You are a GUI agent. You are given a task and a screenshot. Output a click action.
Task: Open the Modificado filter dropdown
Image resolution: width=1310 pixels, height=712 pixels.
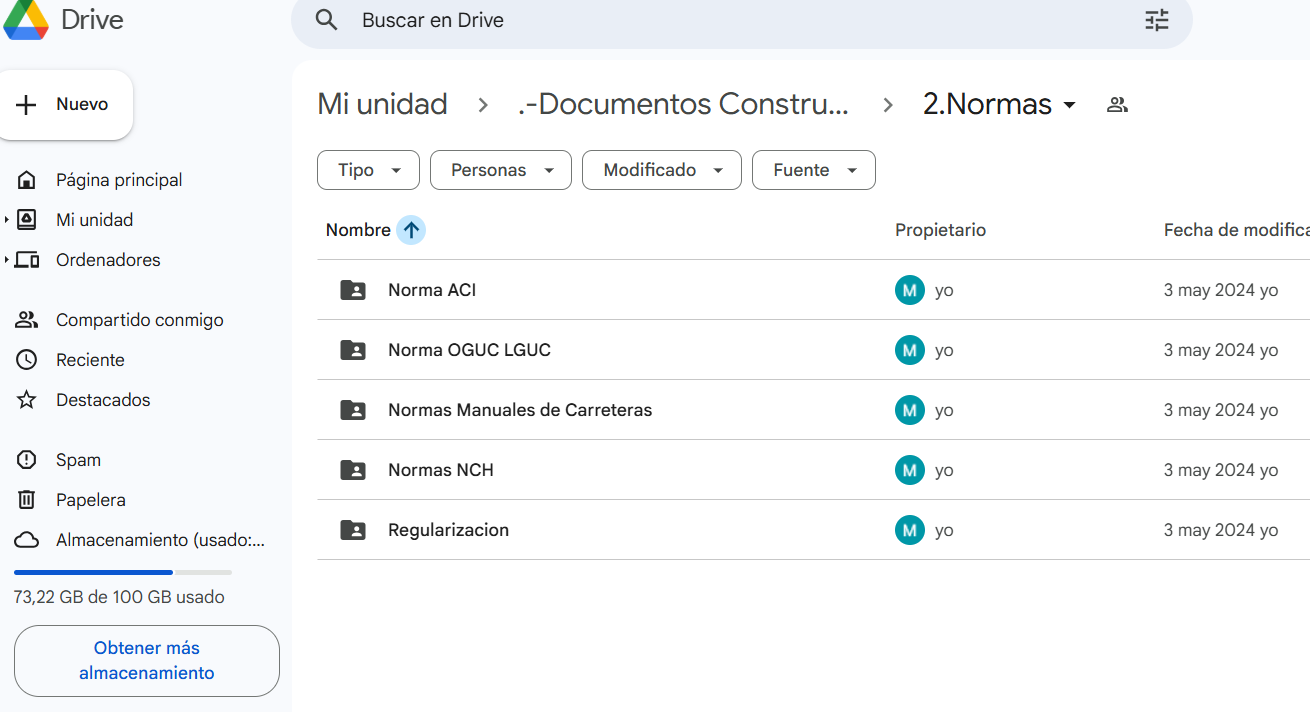pos(661,170)
